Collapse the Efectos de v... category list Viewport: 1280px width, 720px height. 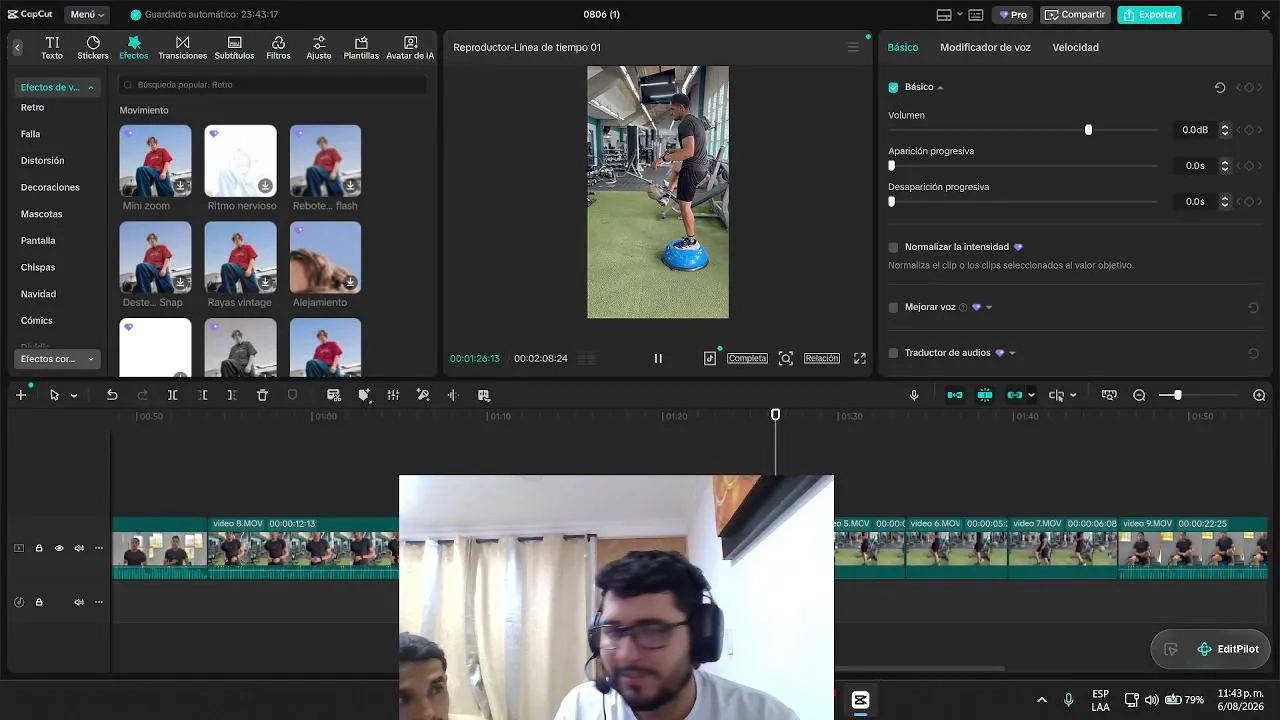click(90, 88)
